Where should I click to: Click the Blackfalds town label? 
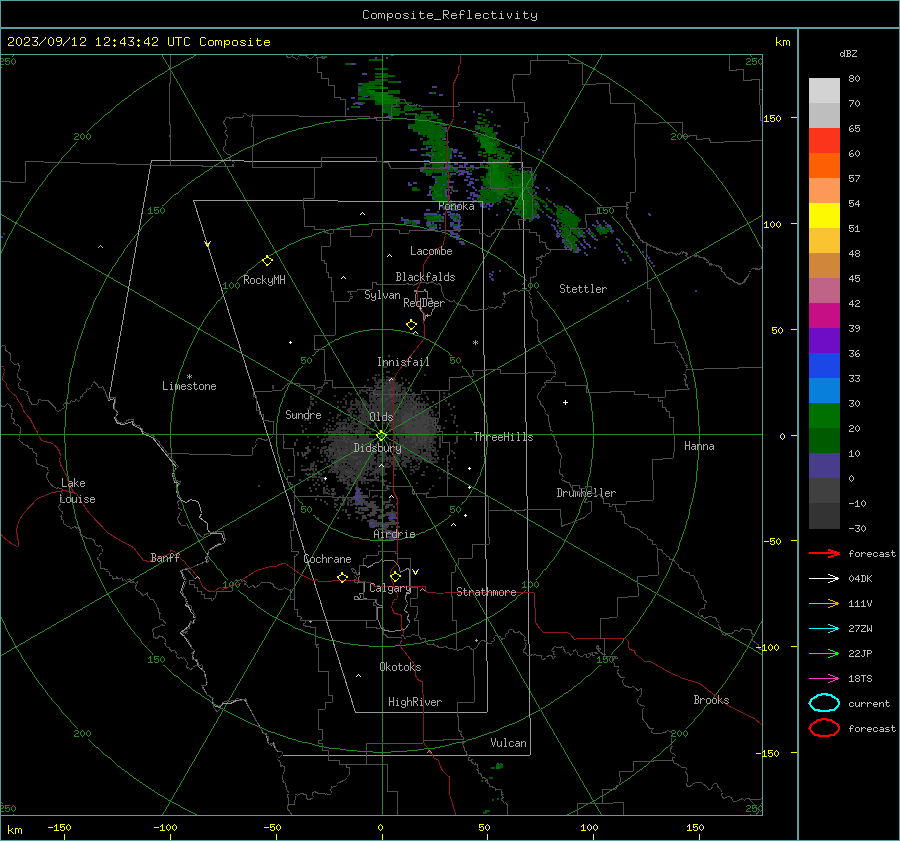tap(425, 277)
